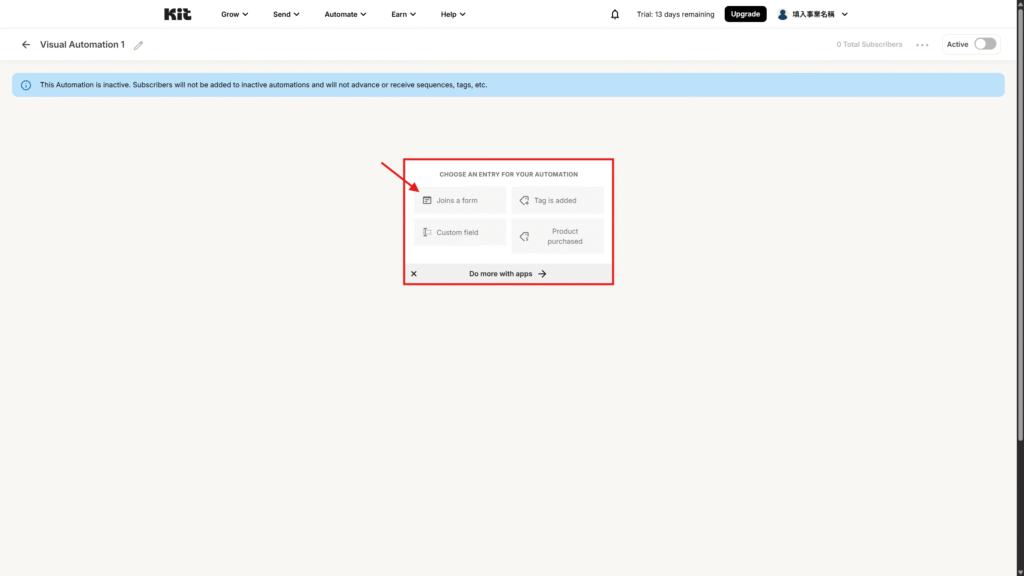The width and height of the screenshot is (1024, 576).
Task: Toggle the automation Active switch
Action: [x=984, y=44]
